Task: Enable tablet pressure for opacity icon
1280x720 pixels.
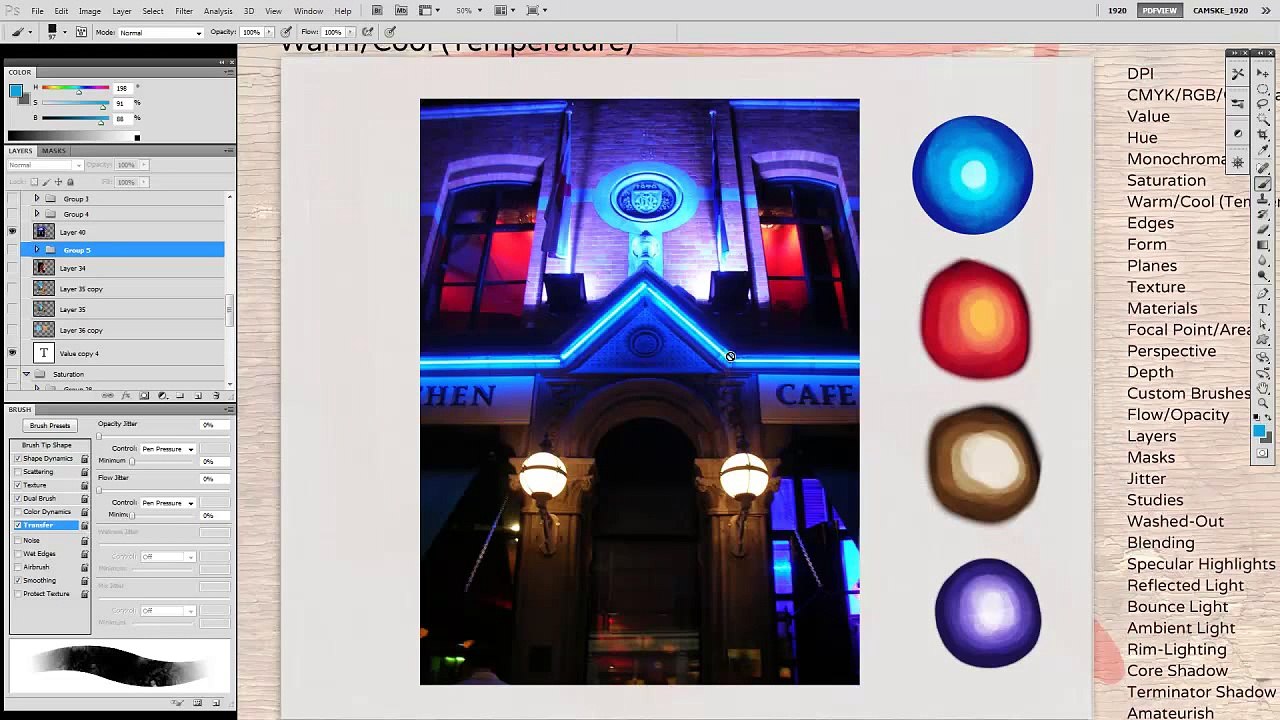Action: 286,32
